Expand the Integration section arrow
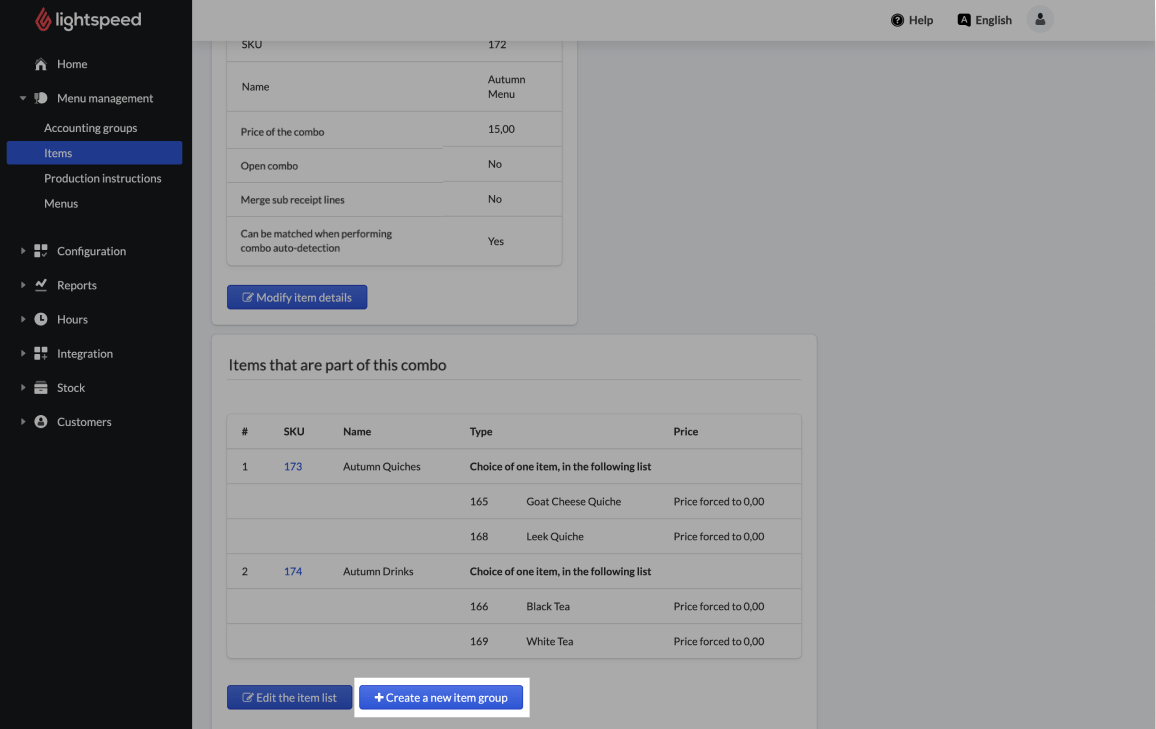The height and width of the screenshot is (729, 1156). point(23,354)
